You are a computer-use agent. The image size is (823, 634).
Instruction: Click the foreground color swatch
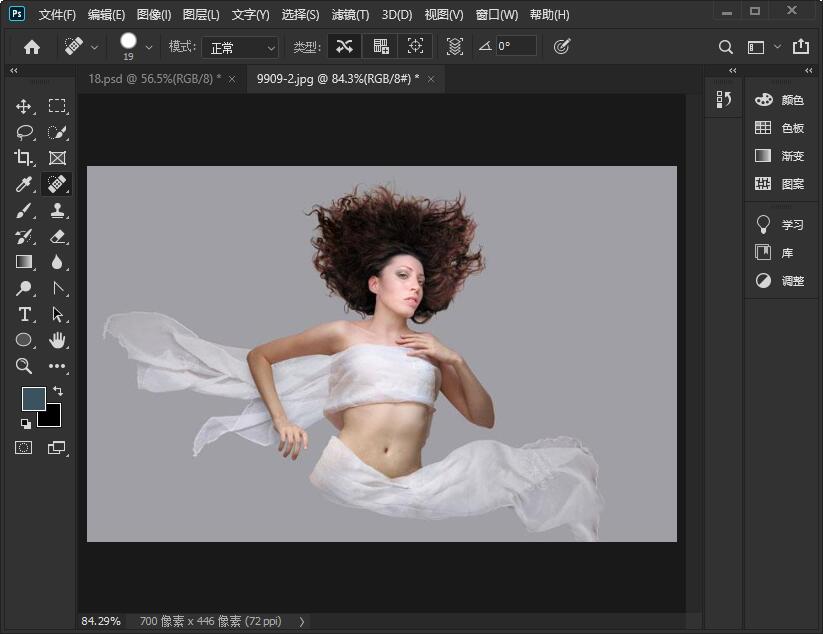34,398
